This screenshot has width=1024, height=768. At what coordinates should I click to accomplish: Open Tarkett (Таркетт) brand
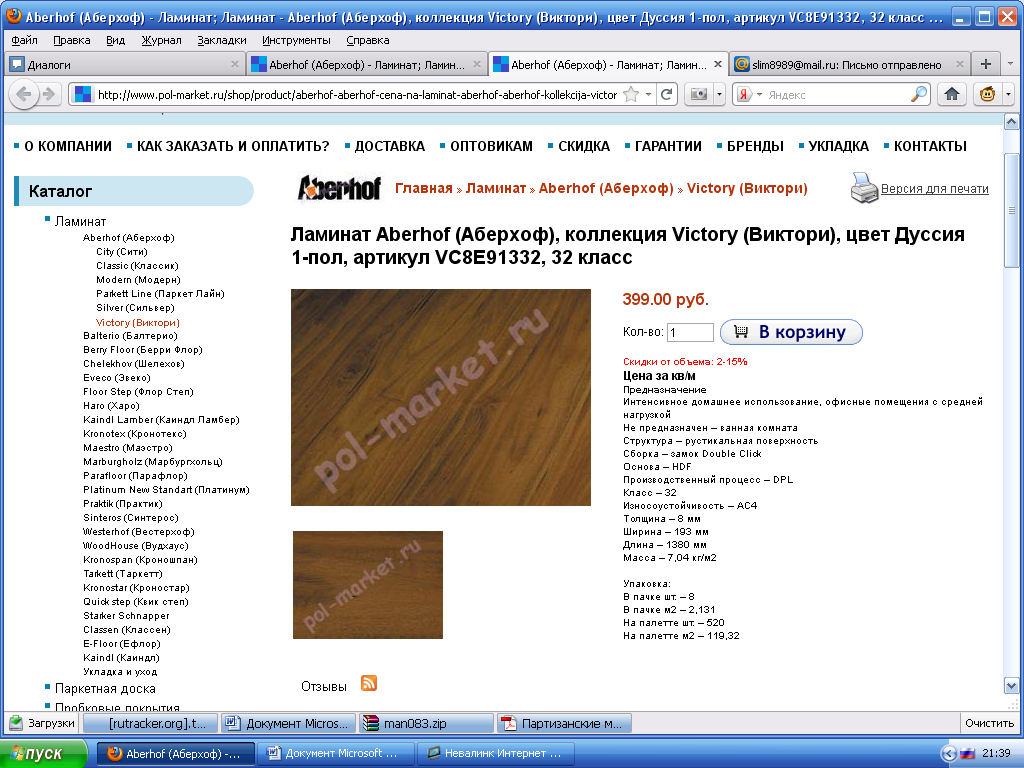click(x=123, y=573)
